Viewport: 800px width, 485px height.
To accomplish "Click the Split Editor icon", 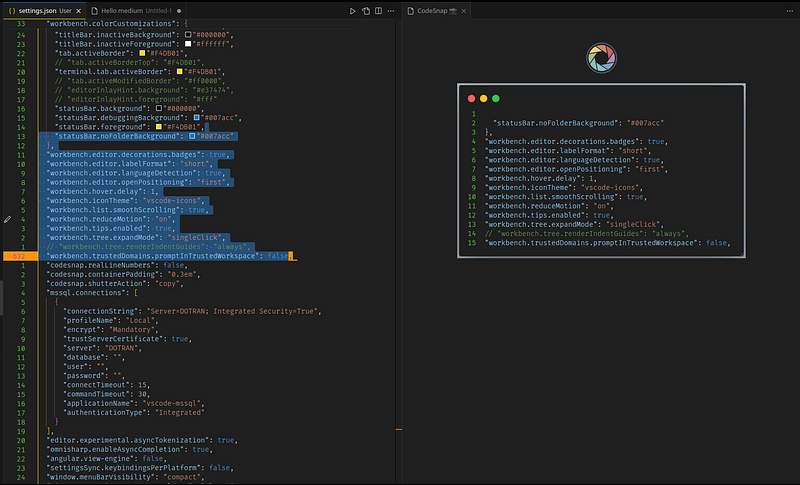I will point(379,11).
